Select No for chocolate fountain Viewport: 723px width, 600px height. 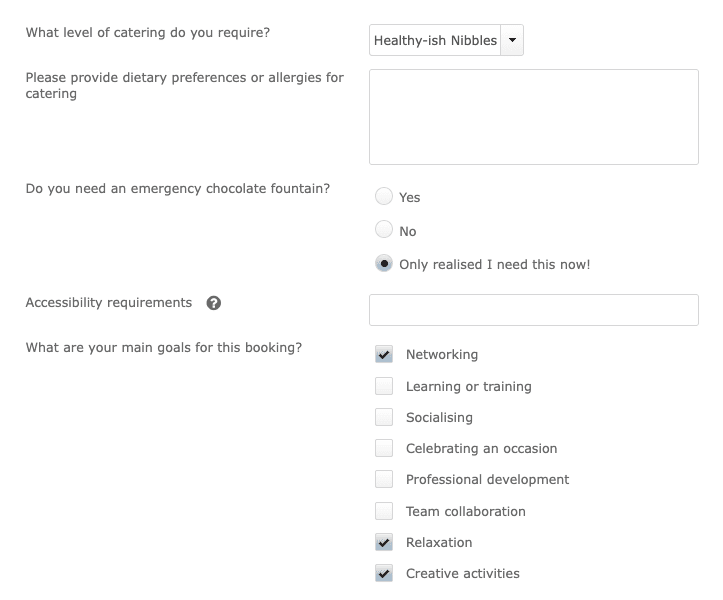click(384, 230)
